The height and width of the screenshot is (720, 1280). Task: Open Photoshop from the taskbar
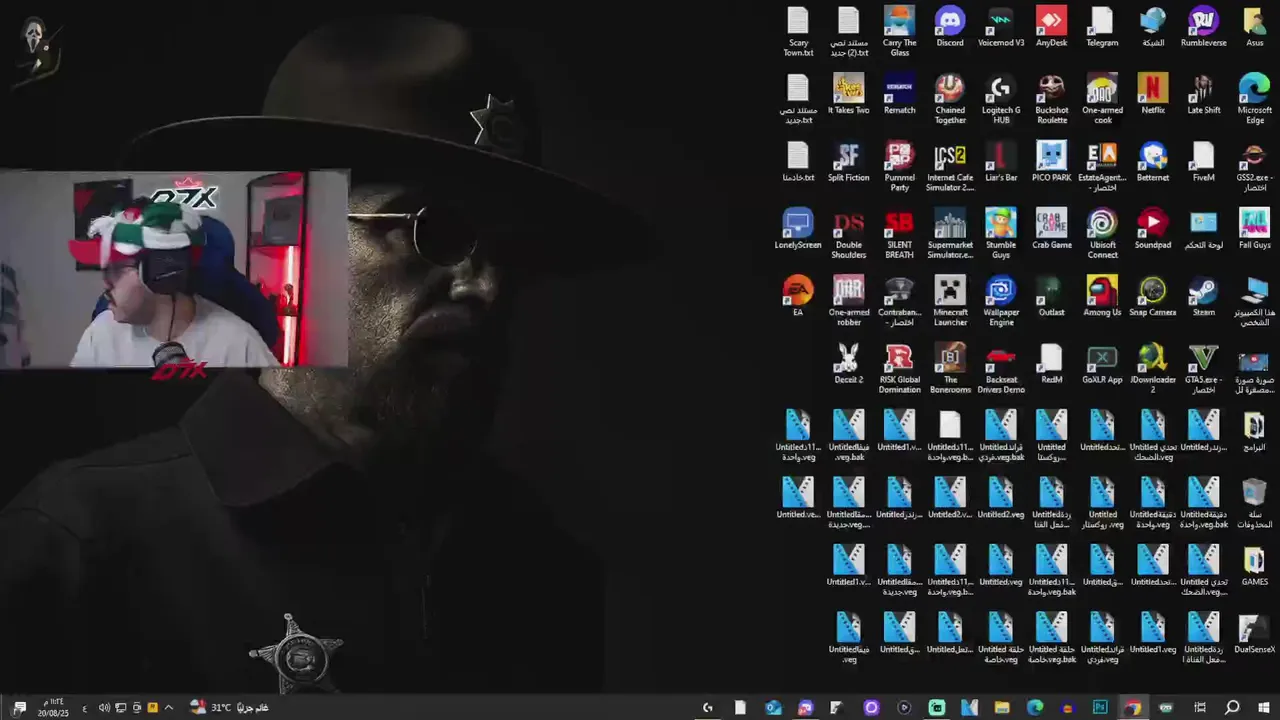coord(1100,707)
